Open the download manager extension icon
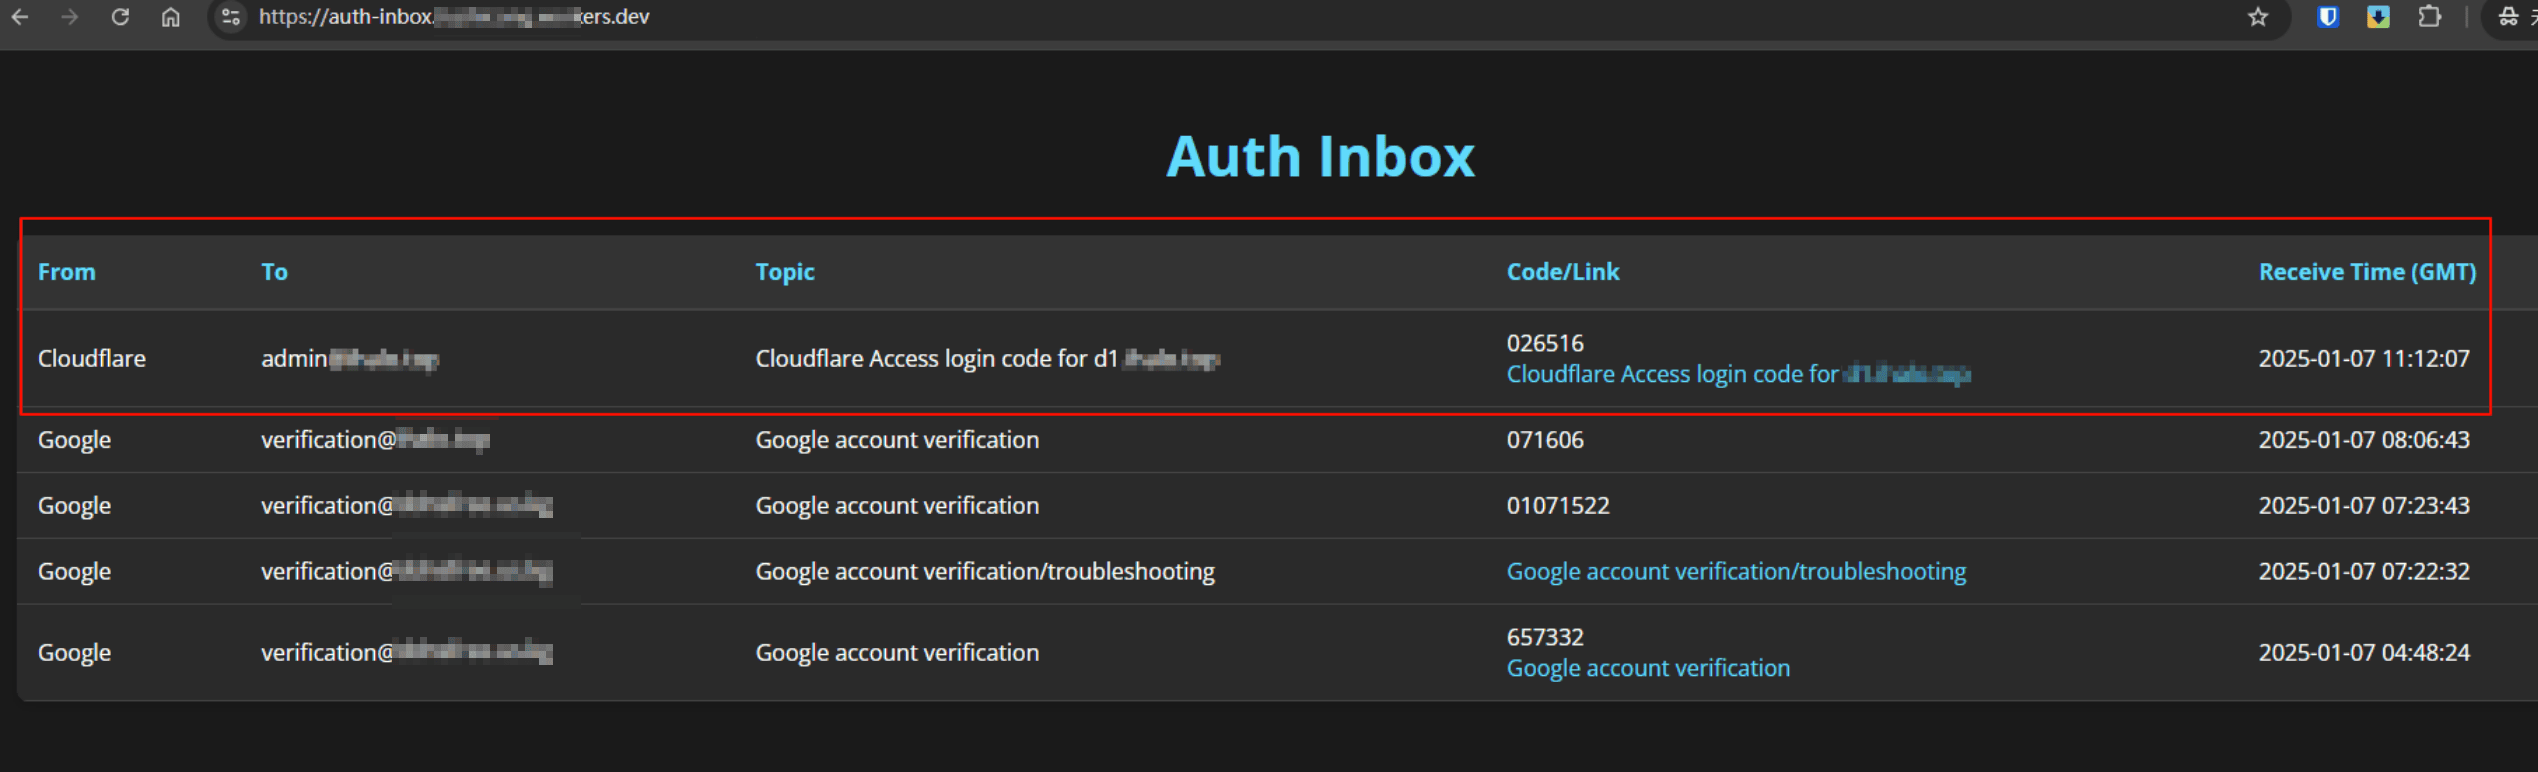This screenshot has width=2538, height=772. [x=2378, y=17]
